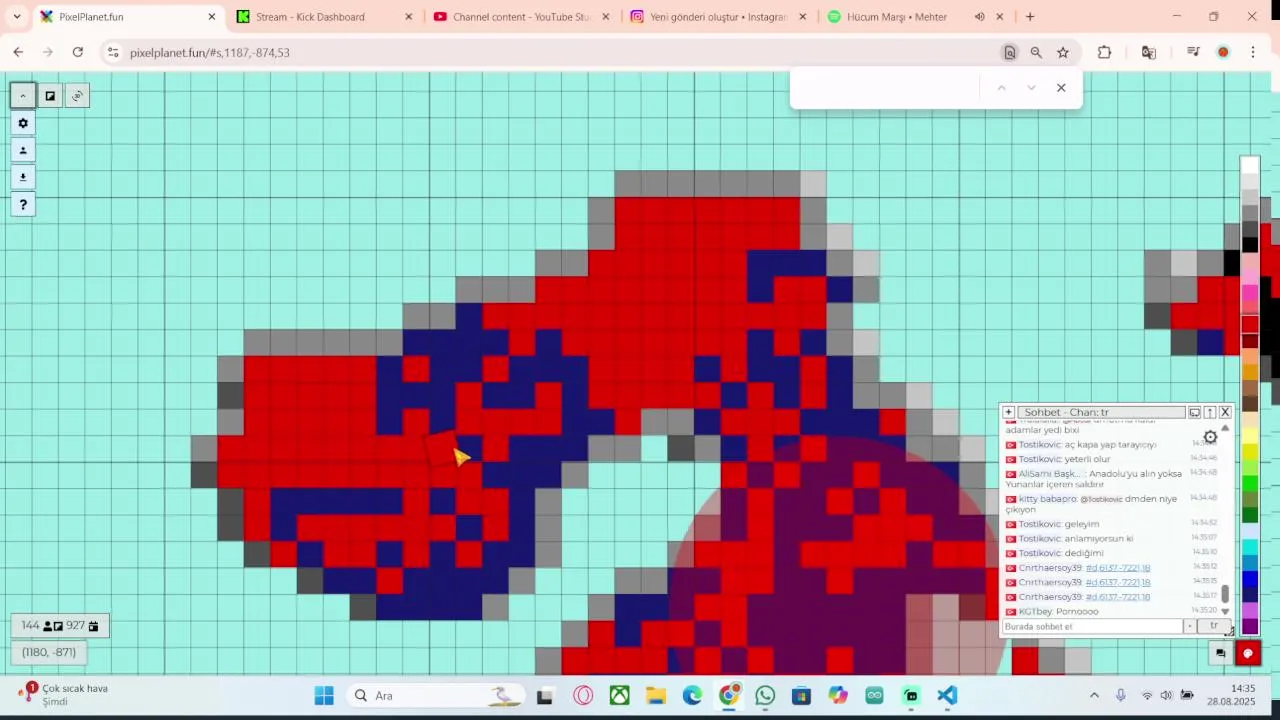The width and height of the screenshot is (1280, 720).
Task: Open the help question mark
Action: pyautogui.click(x=23, y=205)
